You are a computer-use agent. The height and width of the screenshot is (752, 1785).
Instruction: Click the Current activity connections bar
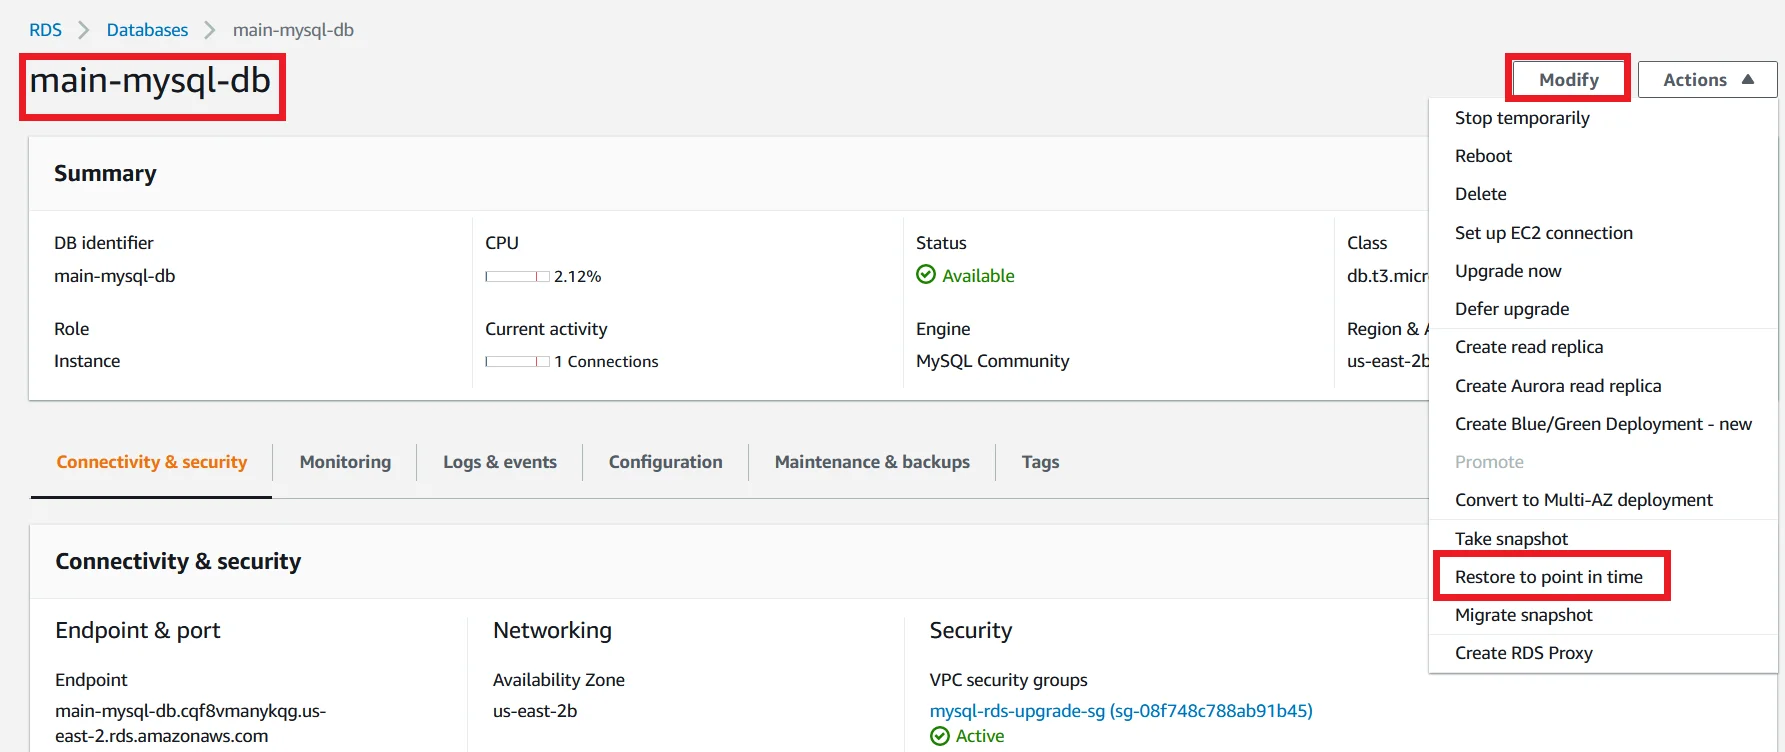[x=517, y=362]
